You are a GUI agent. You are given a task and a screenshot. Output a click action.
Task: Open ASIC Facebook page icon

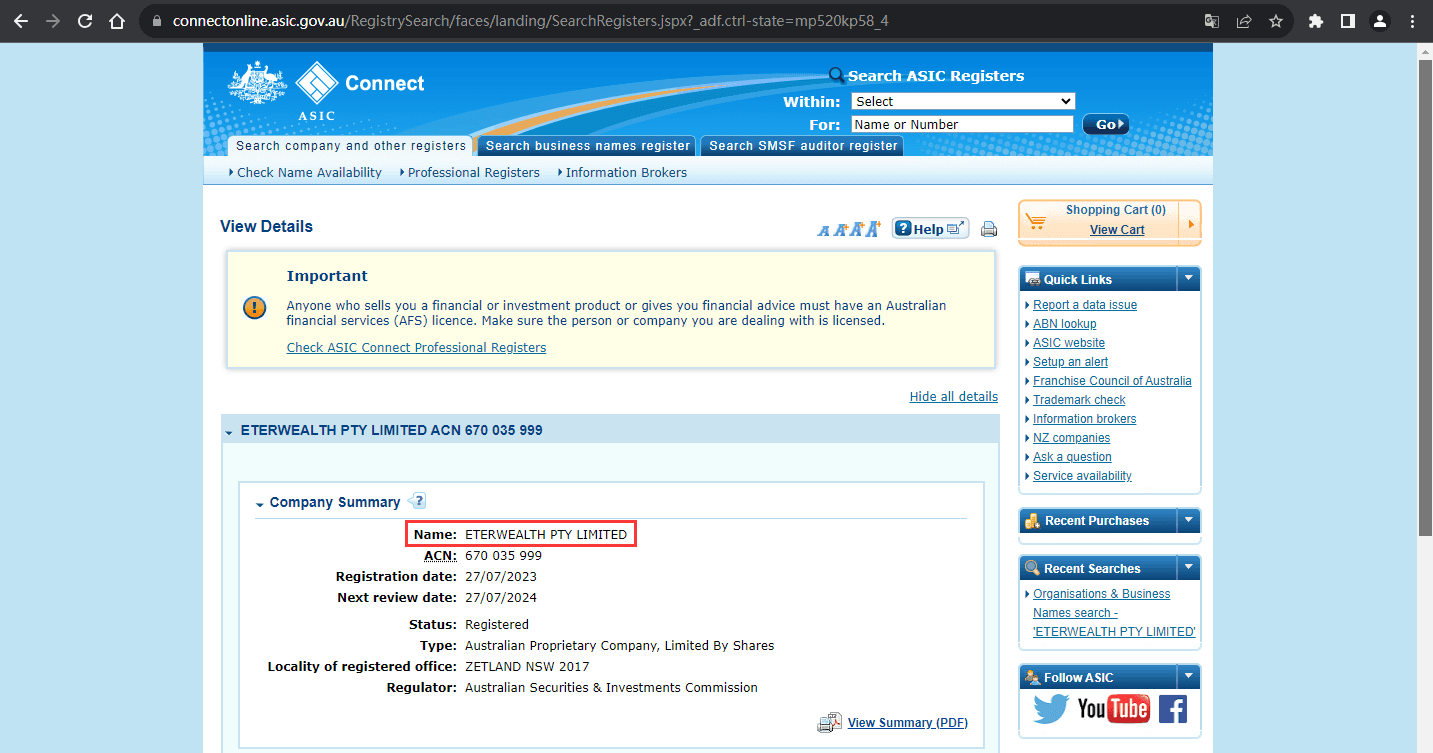(1172, 709)
